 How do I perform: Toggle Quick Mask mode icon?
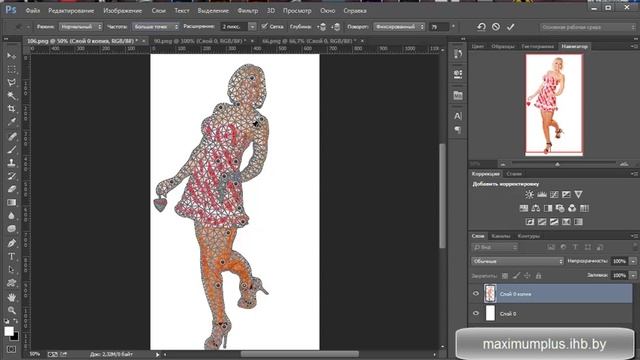pyautogui.click(x=11, y=349)
